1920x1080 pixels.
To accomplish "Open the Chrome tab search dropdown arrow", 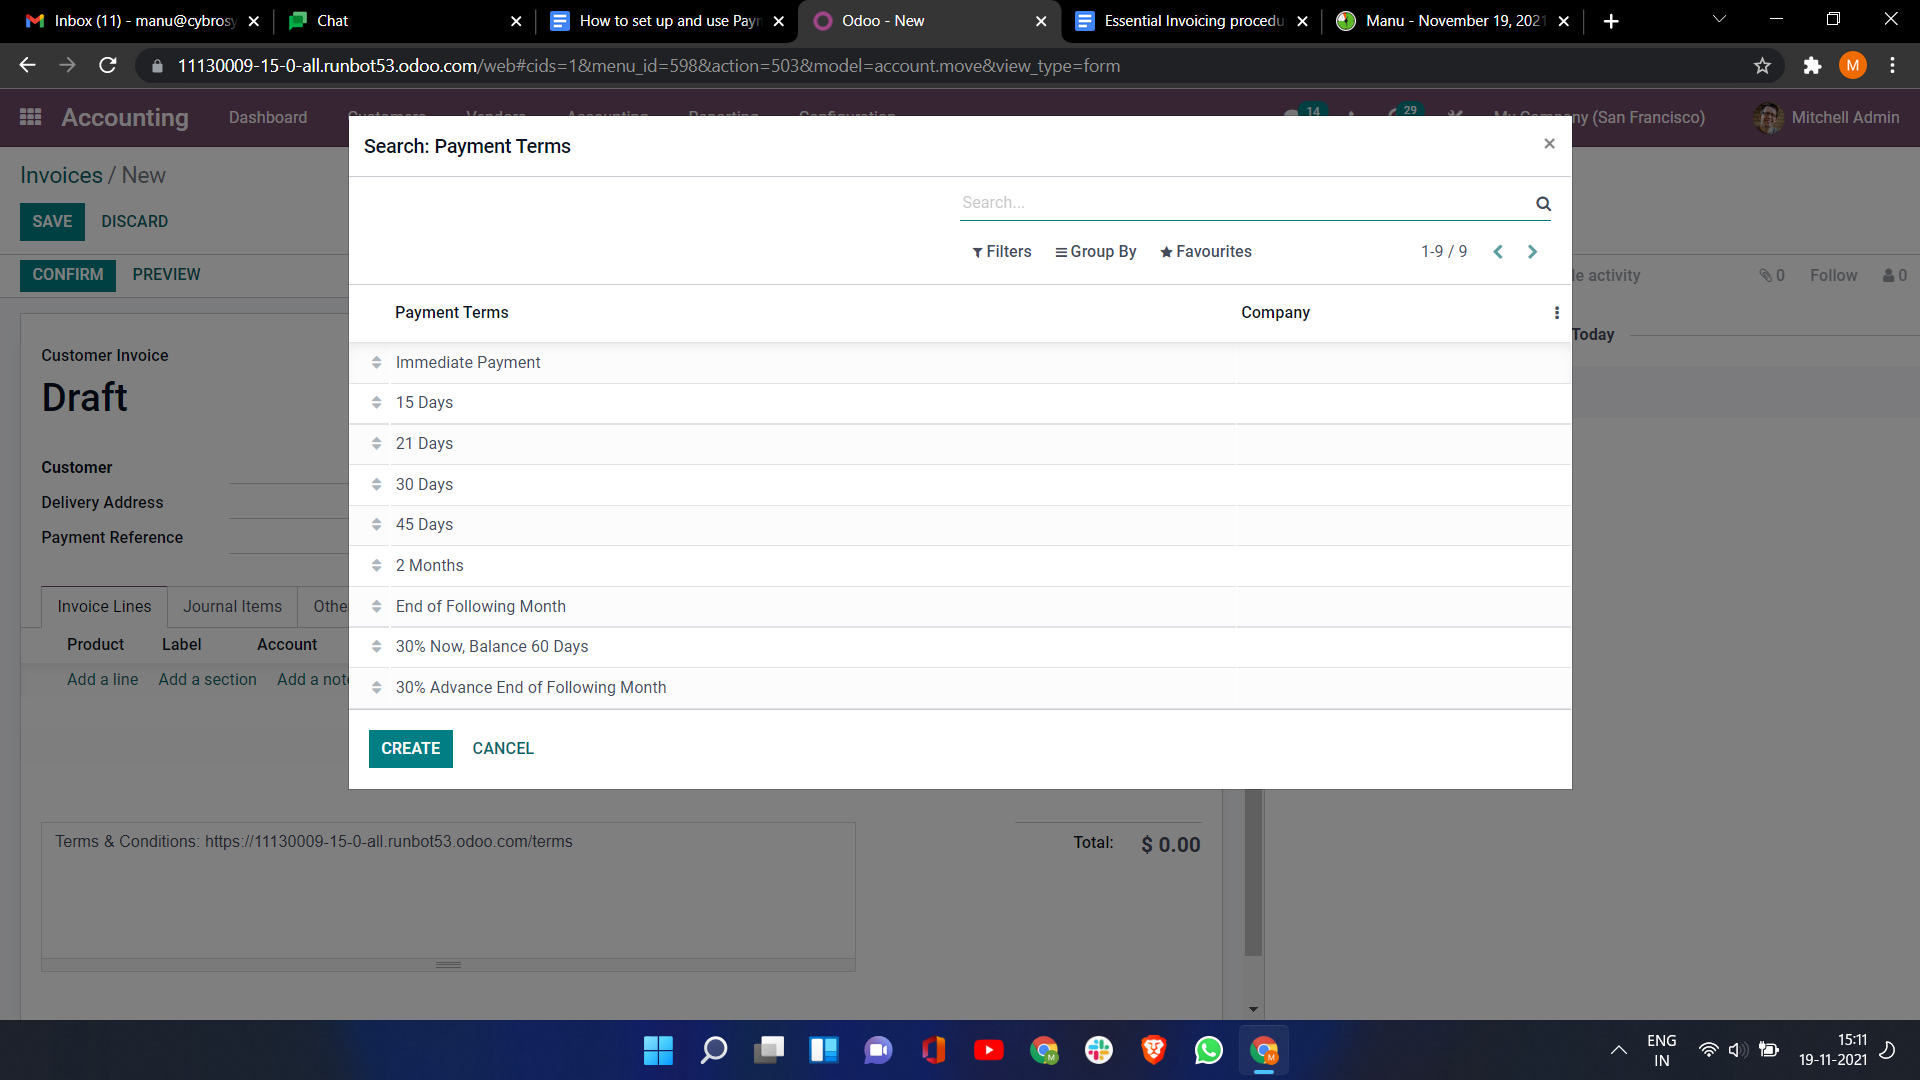I will (1719, 20).
